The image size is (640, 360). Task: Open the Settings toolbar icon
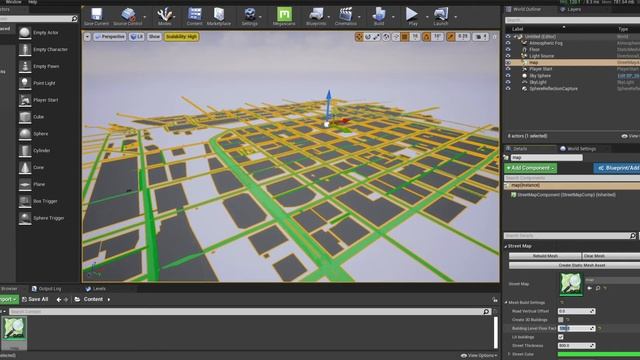coord(249,14)
